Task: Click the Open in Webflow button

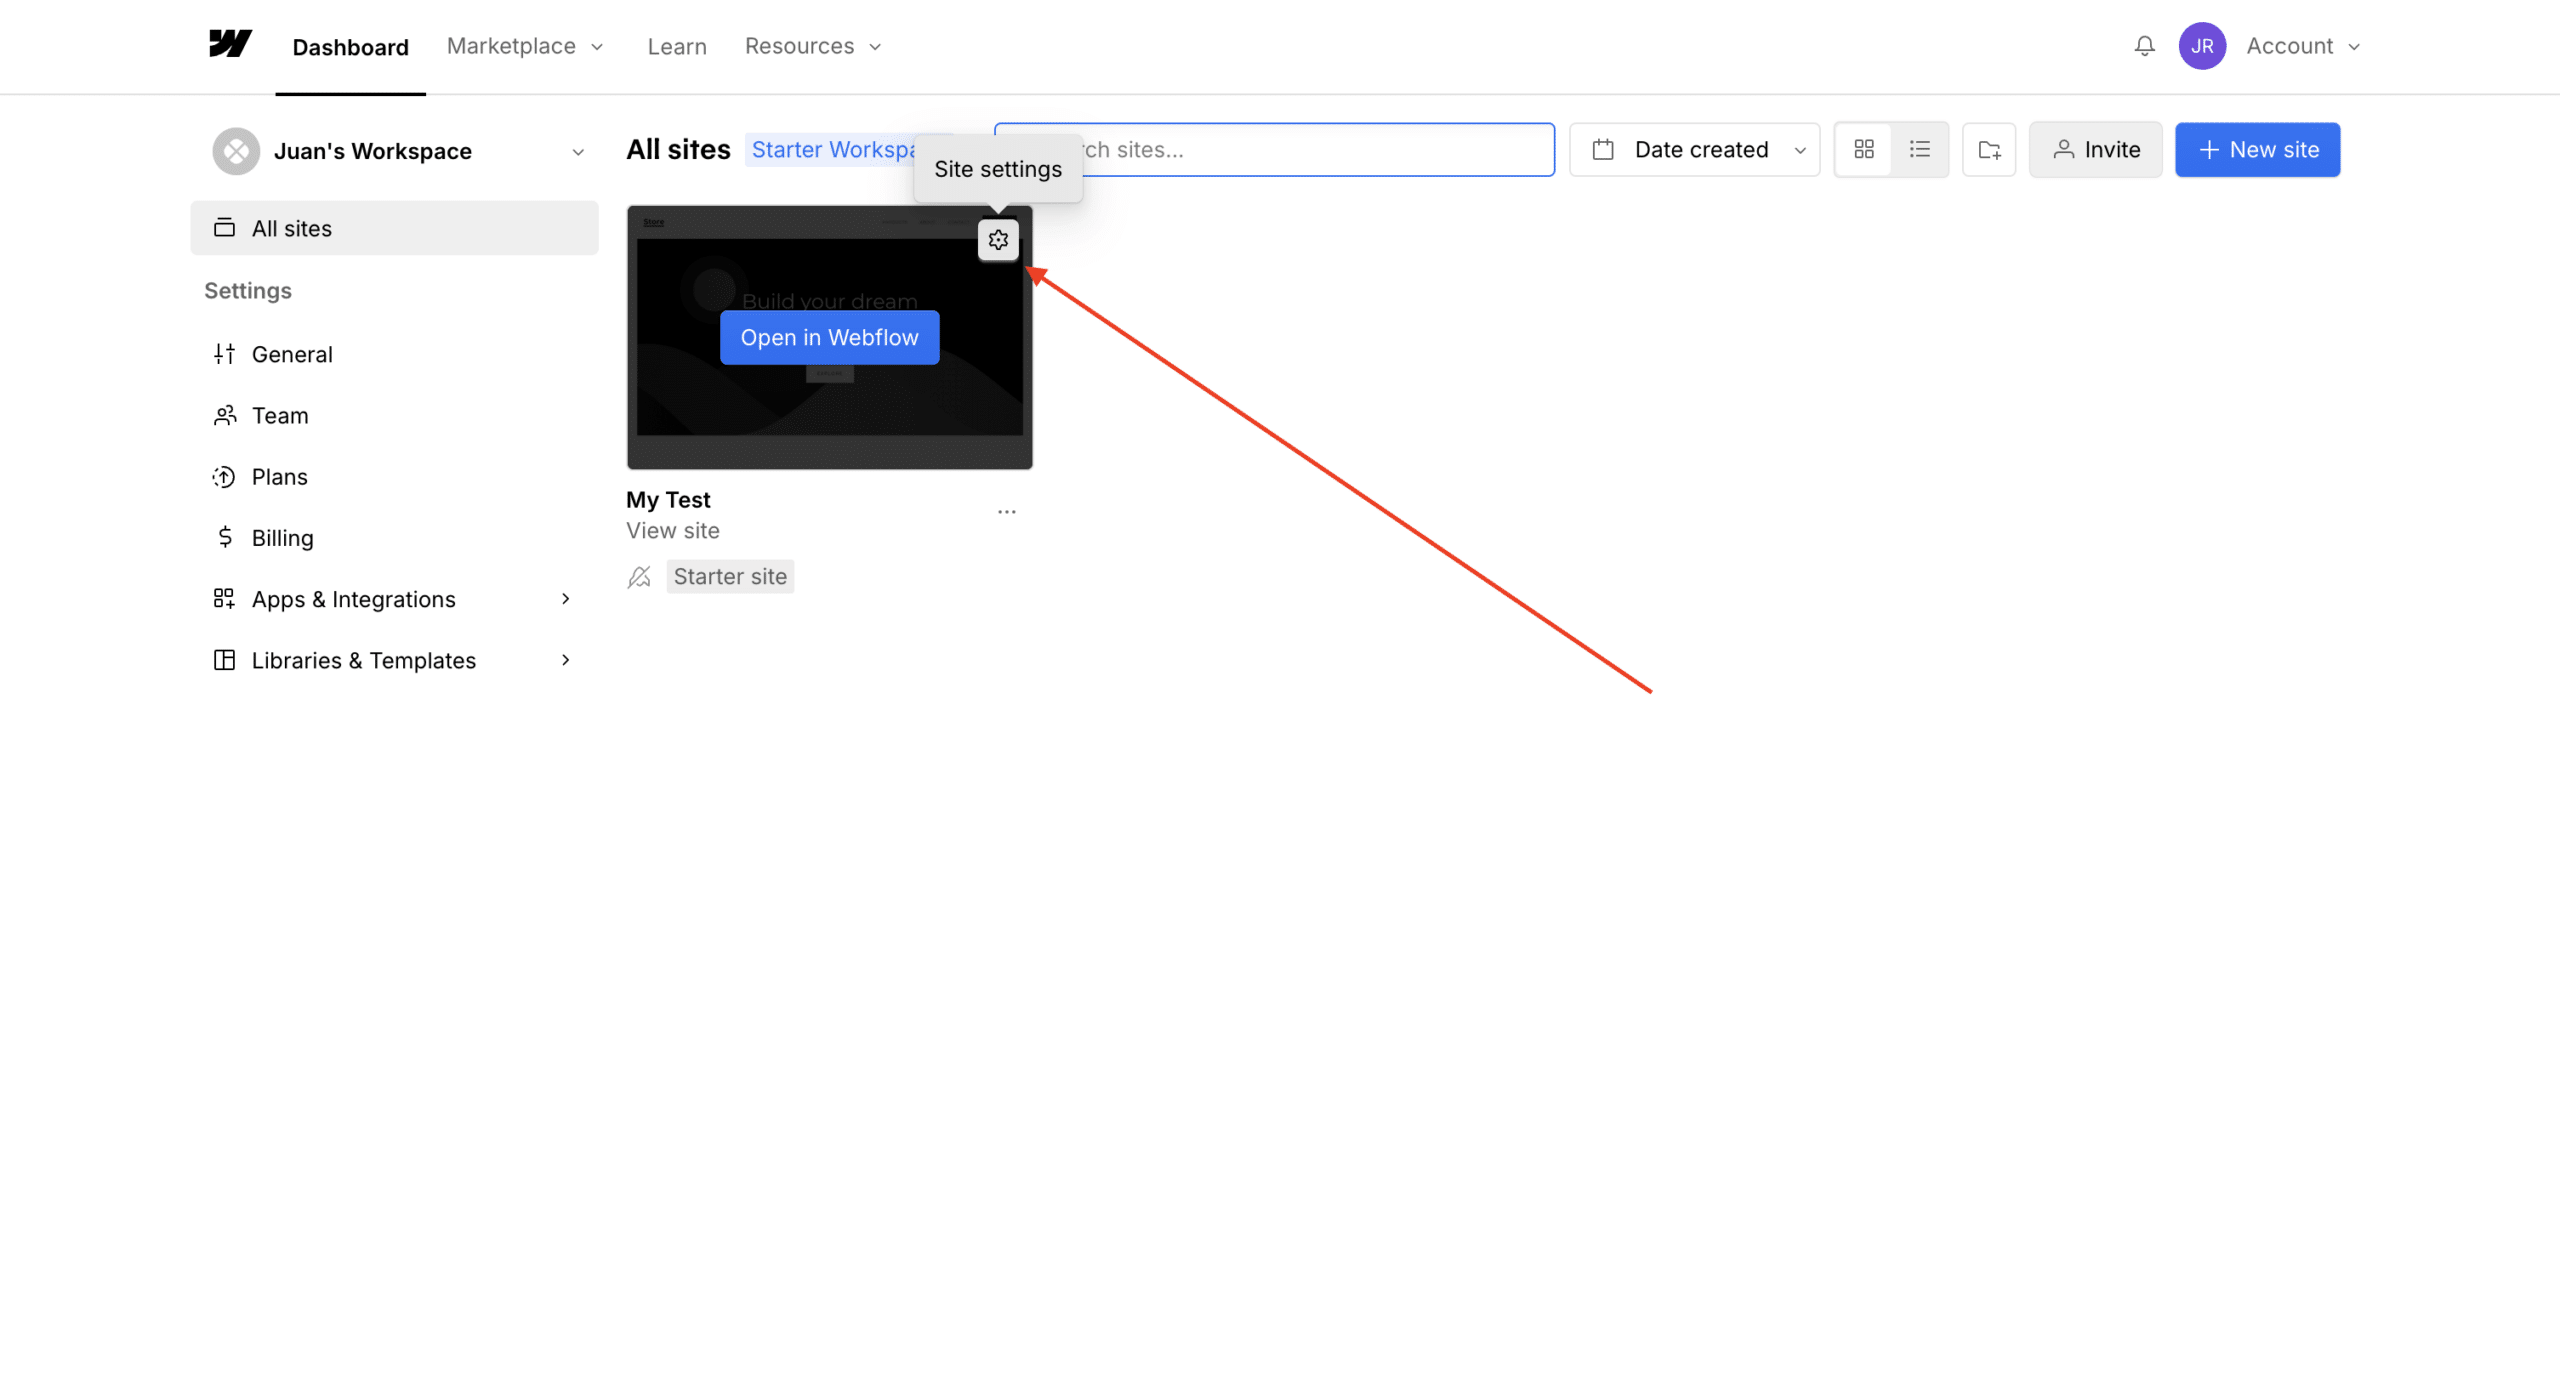Action: 828,337
